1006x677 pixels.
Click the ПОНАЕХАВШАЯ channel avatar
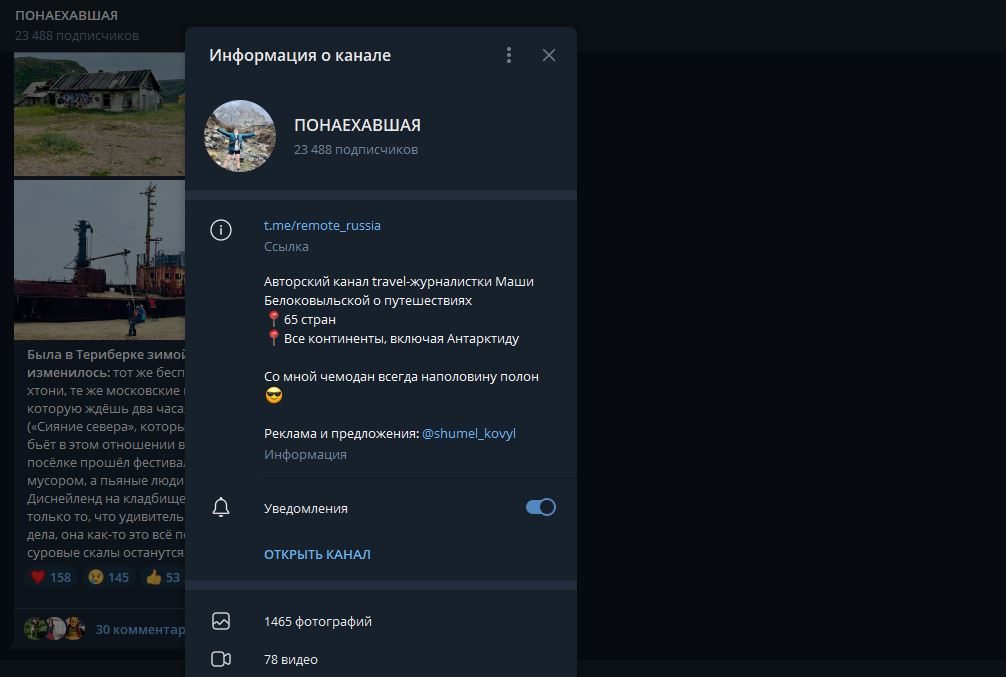pos(239,138)
